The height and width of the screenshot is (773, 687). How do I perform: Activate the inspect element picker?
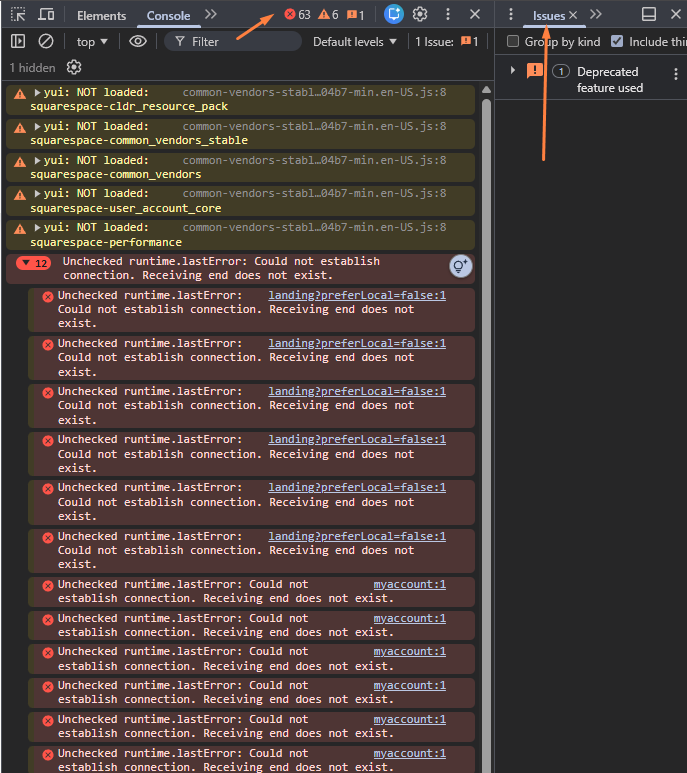pos(18,15)
